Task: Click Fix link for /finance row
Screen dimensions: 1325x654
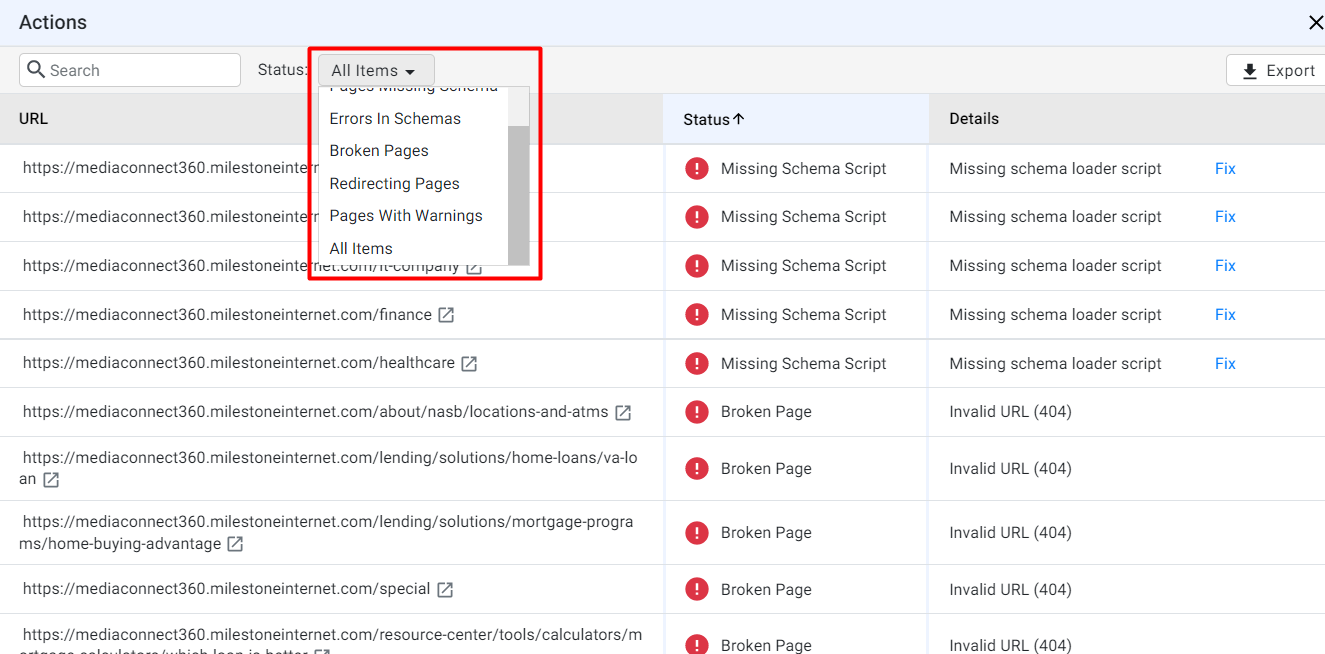Action: point(1225,314)
